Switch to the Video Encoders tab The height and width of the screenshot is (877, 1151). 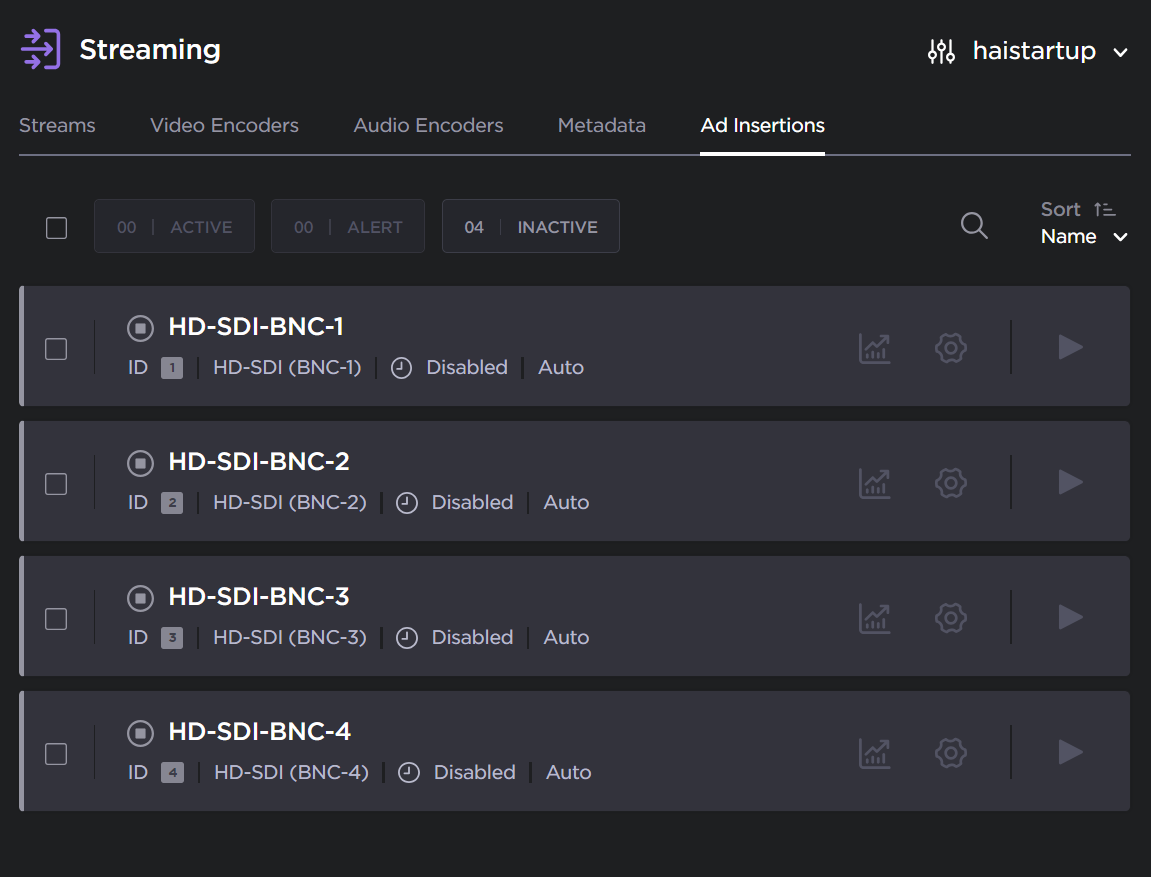pyautogui.click(x=224, y=125)
